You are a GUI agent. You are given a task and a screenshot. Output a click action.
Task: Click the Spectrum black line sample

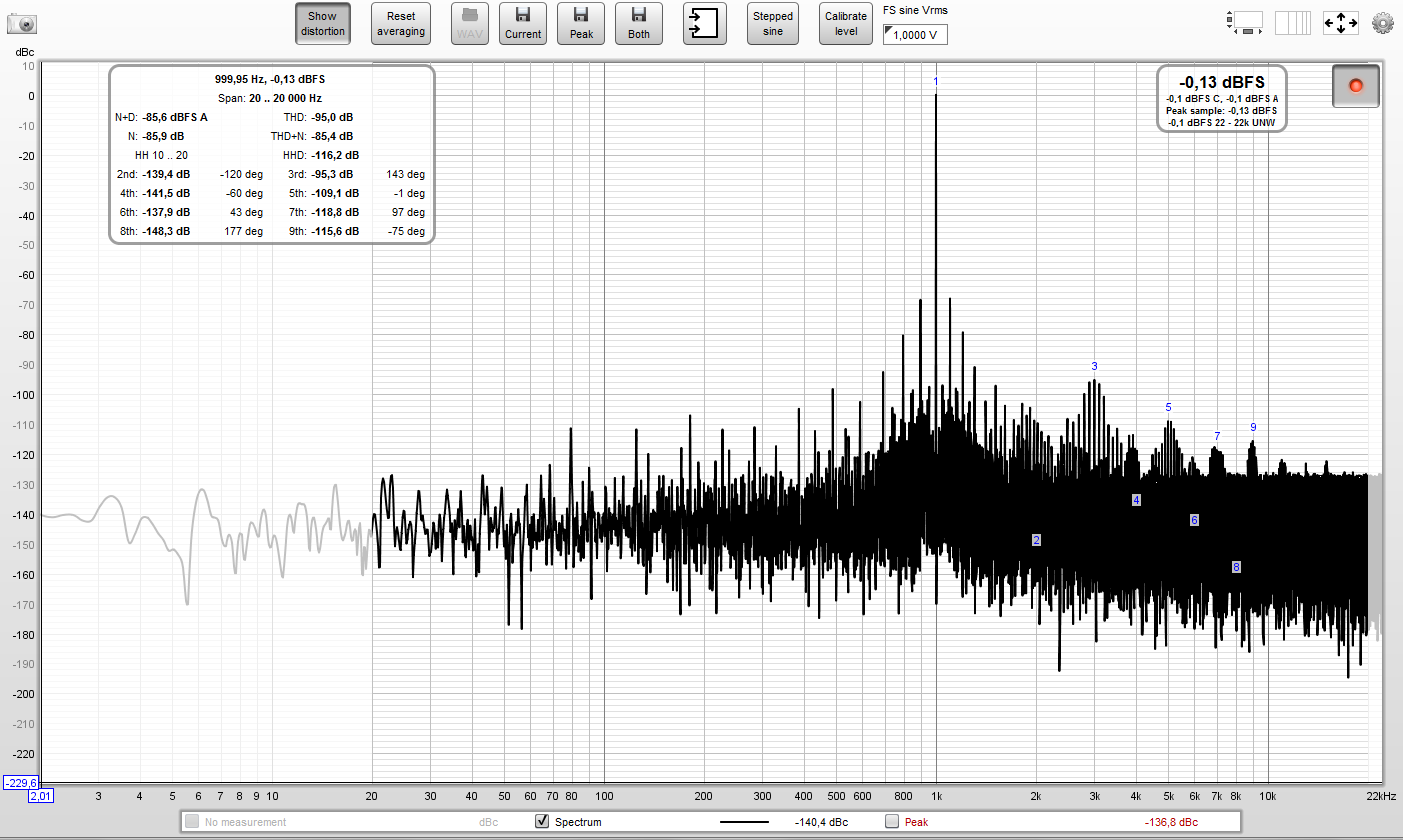[x=745, y=821]
